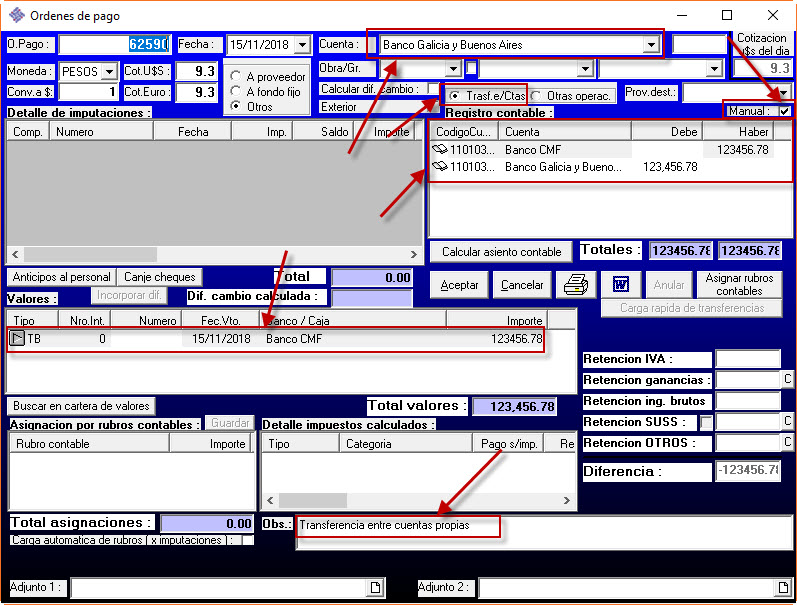The image size is (797, 605).
Task: Select the 'A proveedor' radio option
Action: coord(236,76)
